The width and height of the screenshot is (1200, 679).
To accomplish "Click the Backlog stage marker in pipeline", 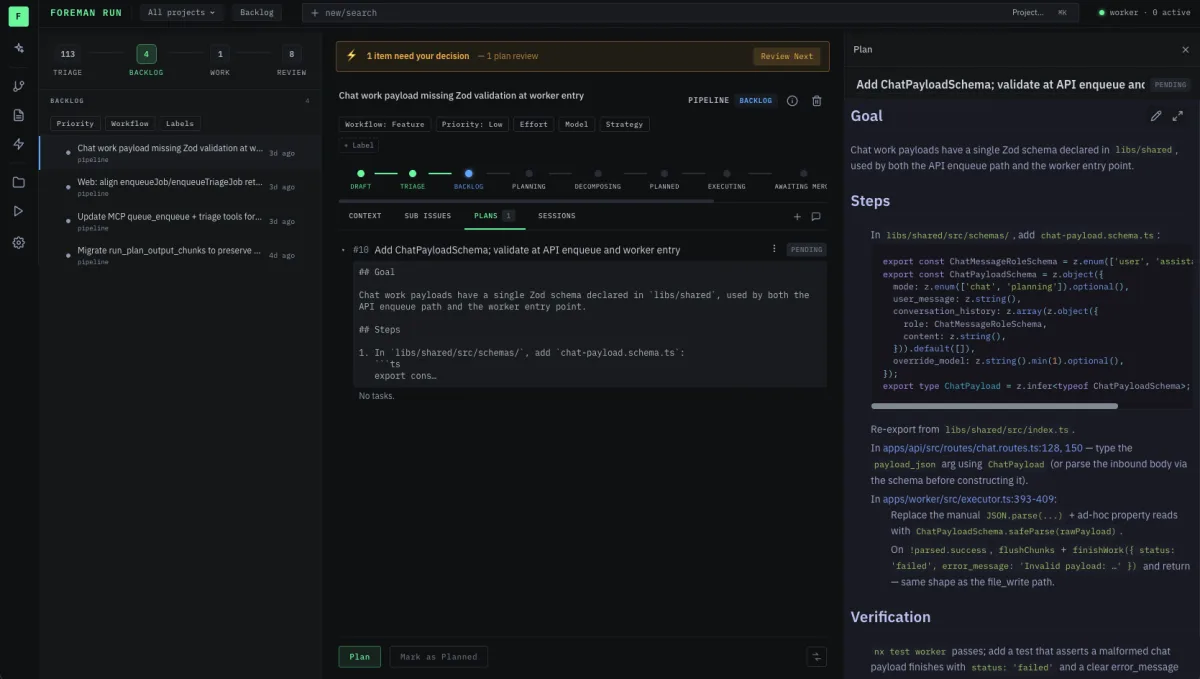I will 468,174.
